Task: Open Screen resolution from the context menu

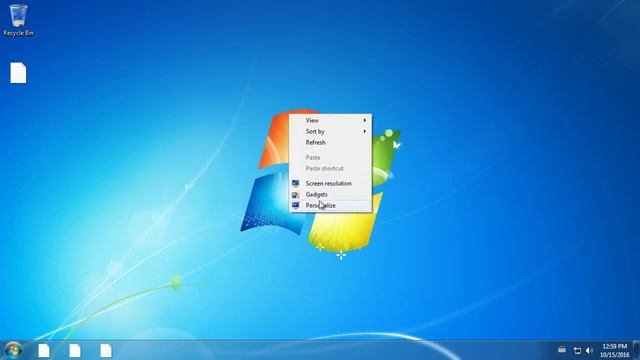Action: point(330,183)
